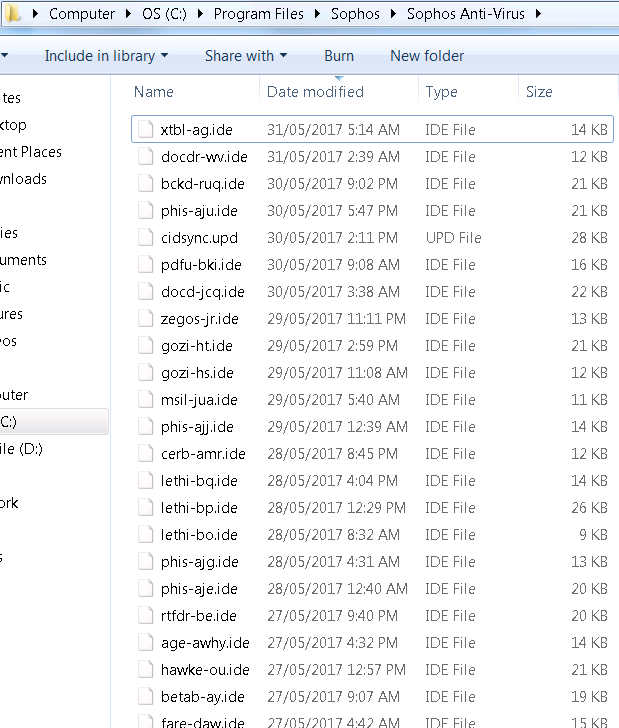
Task: Expand the arrow before Computer breadcrumb
Action: (35, 13)
